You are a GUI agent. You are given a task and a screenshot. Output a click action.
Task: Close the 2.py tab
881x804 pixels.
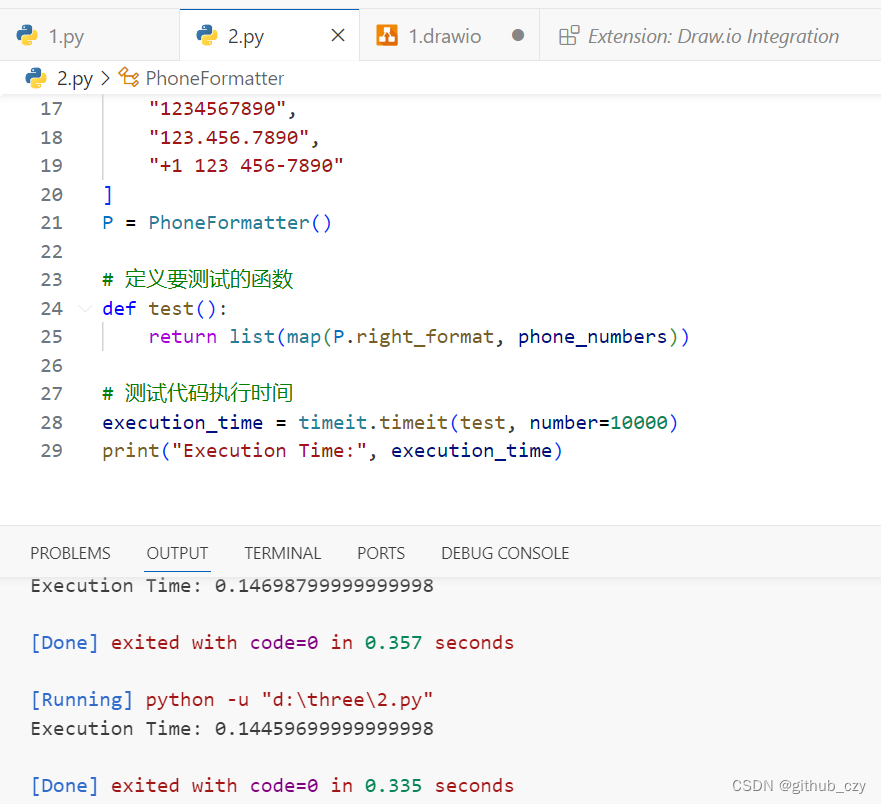(338, 35)
